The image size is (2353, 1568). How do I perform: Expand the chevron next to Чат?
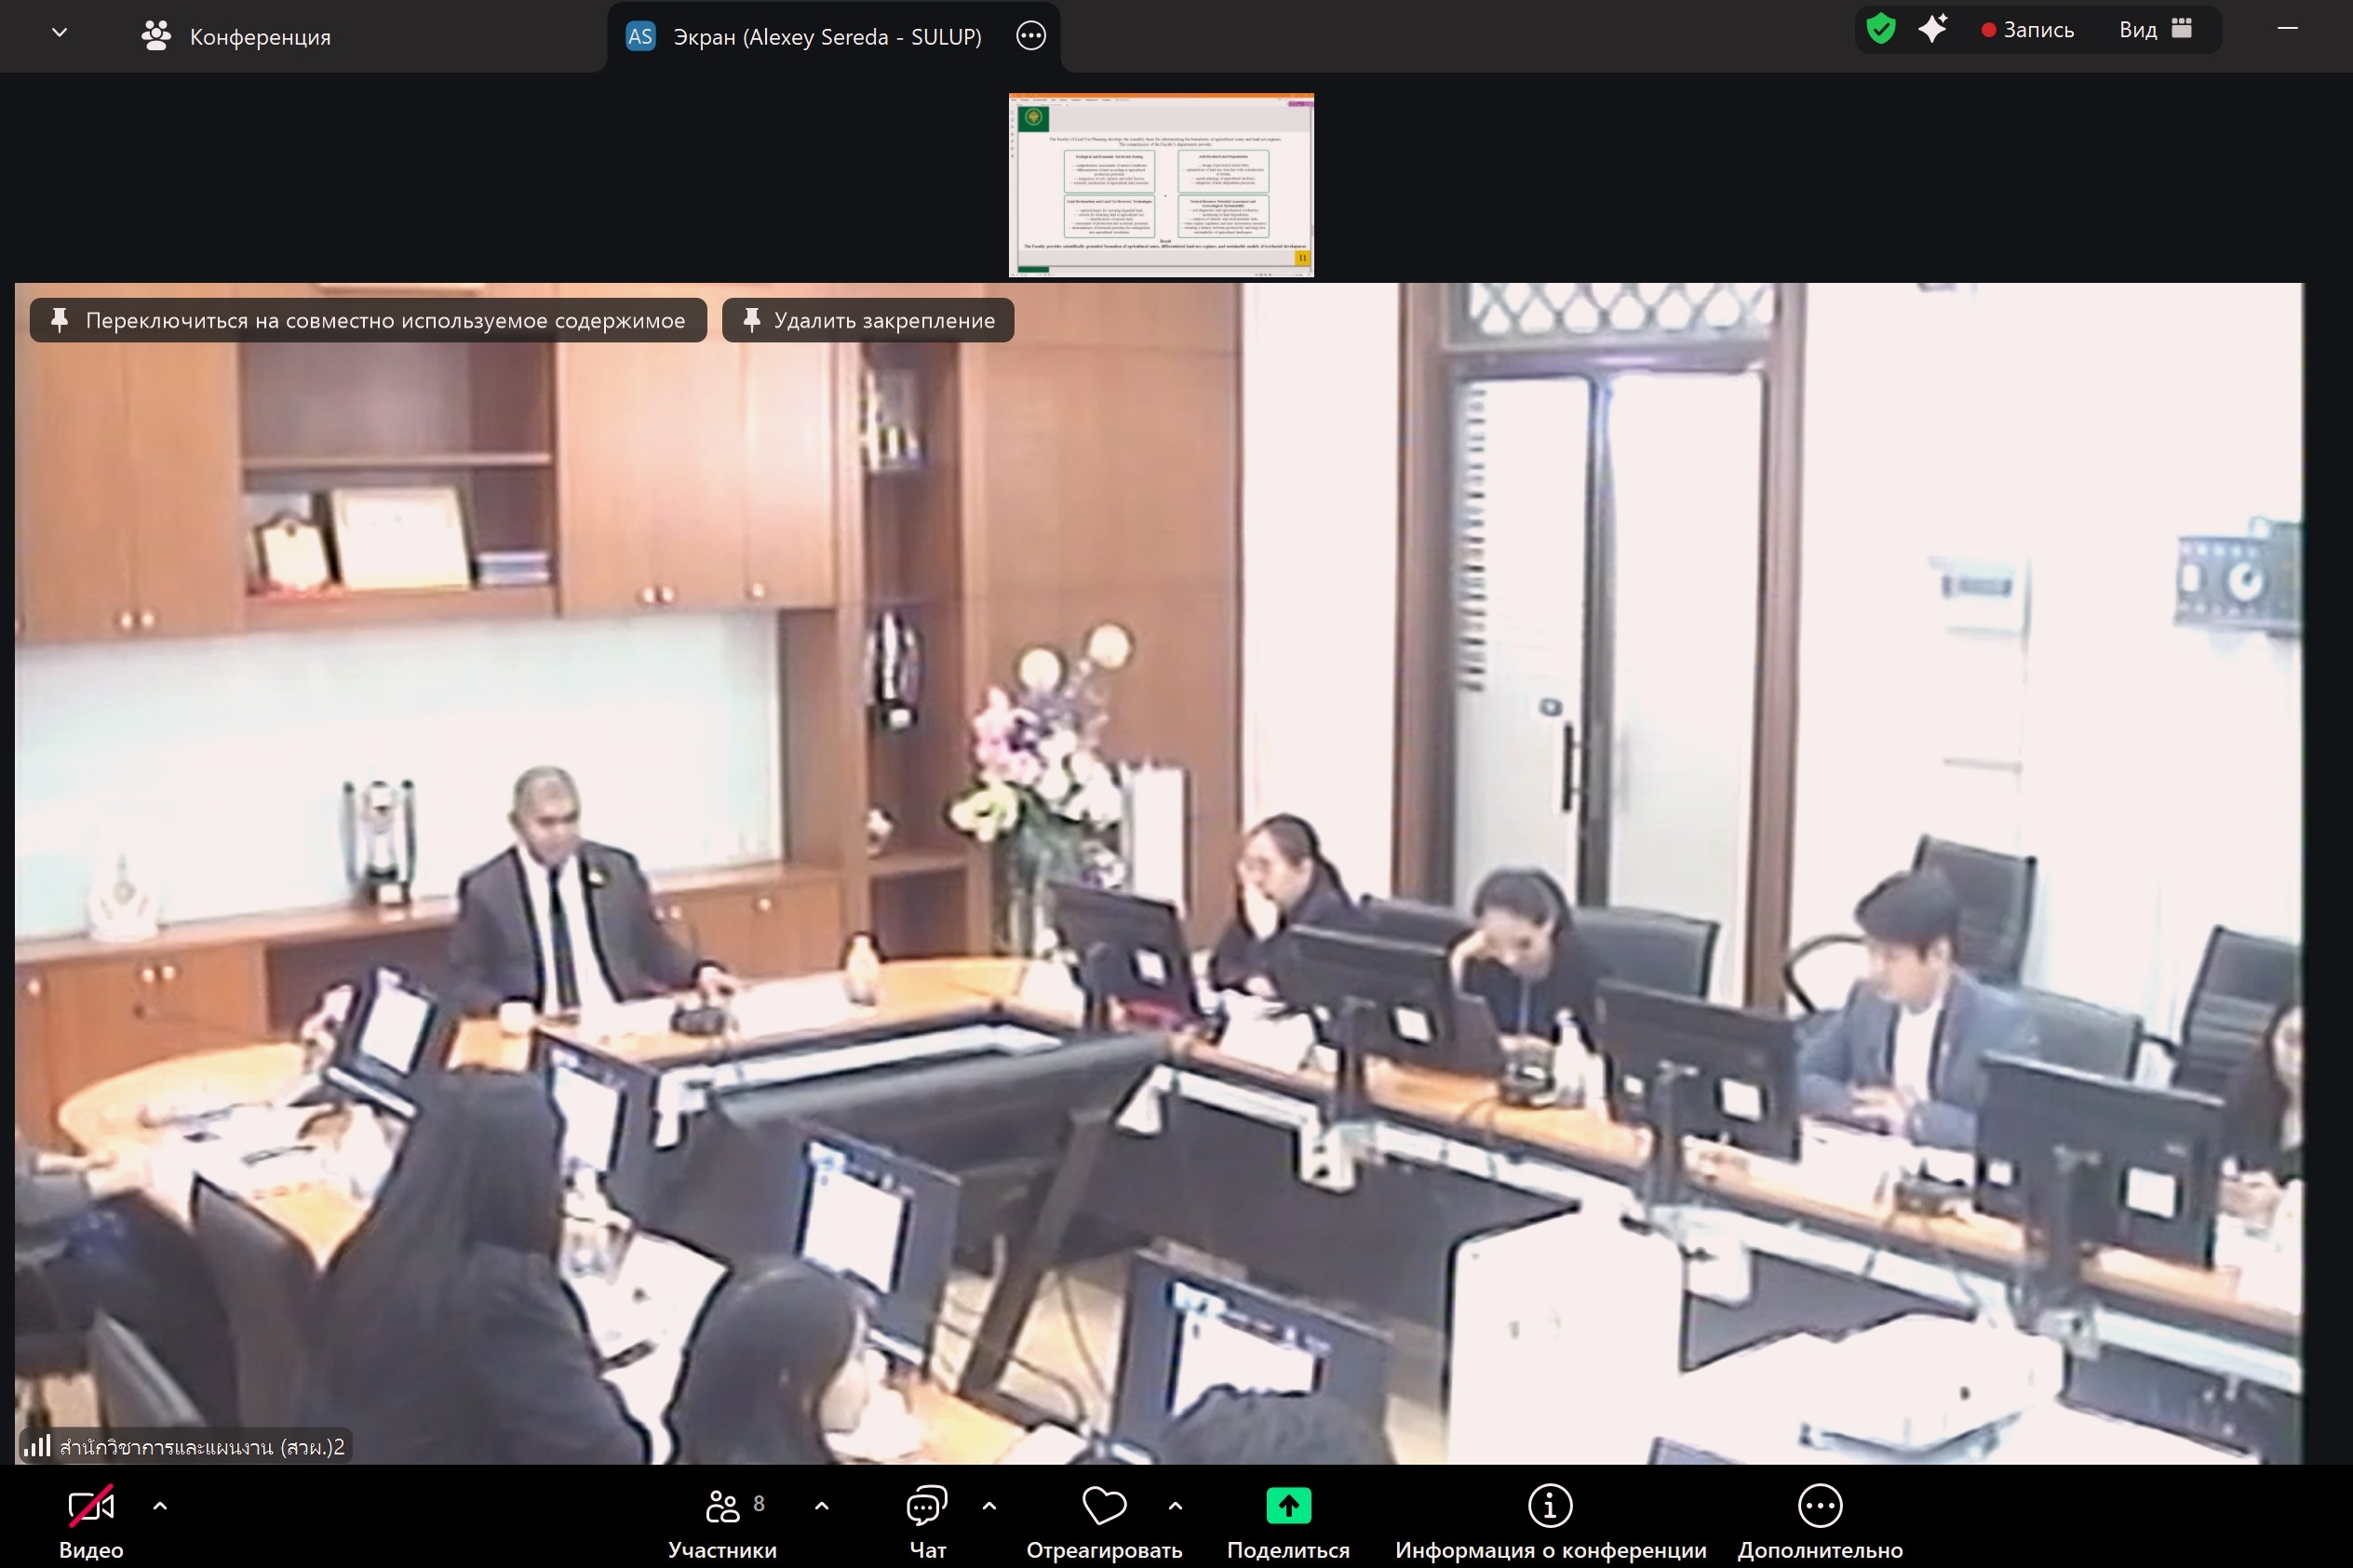pyautogui.click(x=989, y=1505)
